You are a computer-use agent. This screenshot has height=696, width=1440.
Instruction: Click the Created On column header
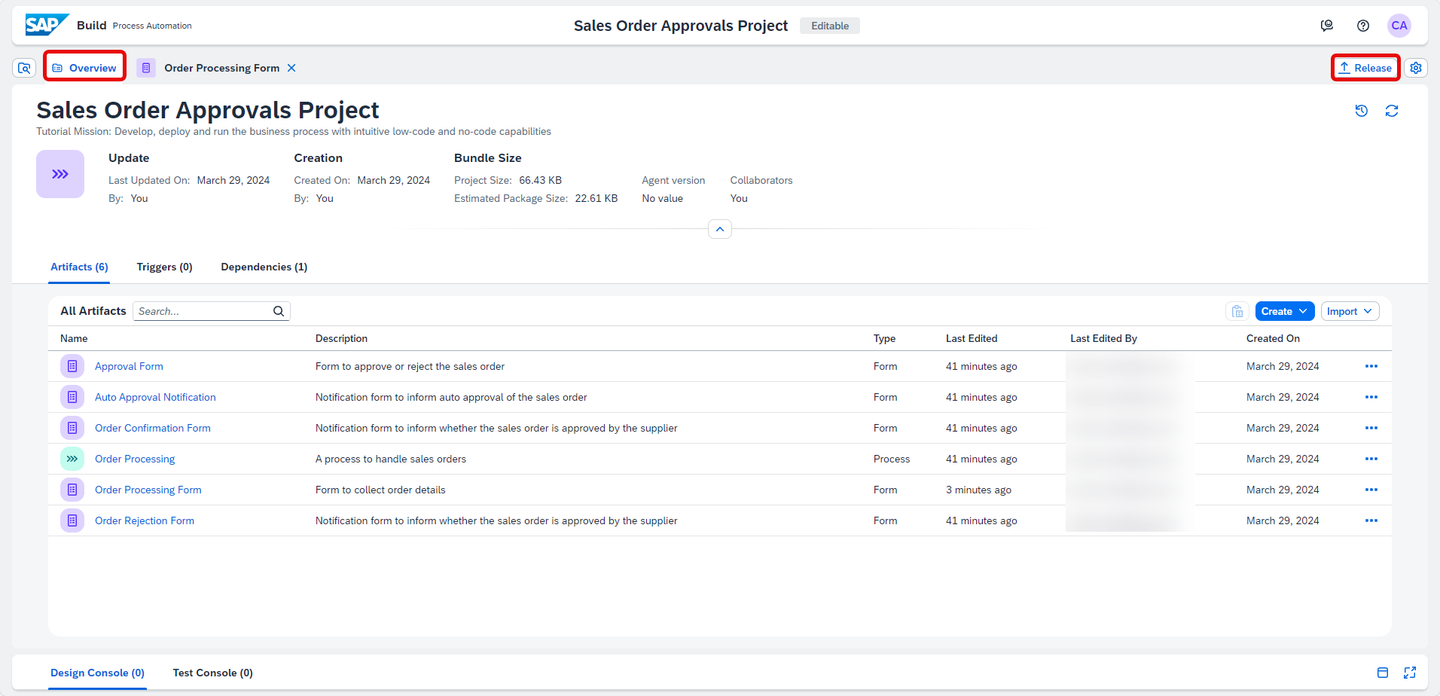point(1273,339)
